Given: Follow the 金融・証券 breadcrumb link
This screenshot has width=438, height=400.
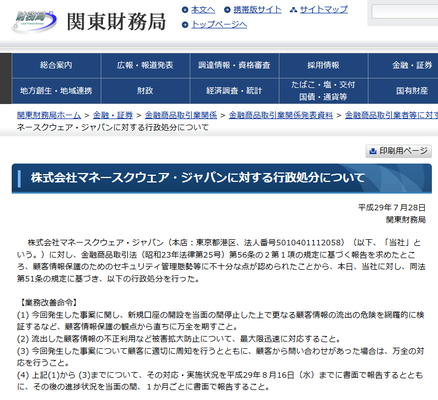Looking at the screenshot, I should (x=113, y=115).
